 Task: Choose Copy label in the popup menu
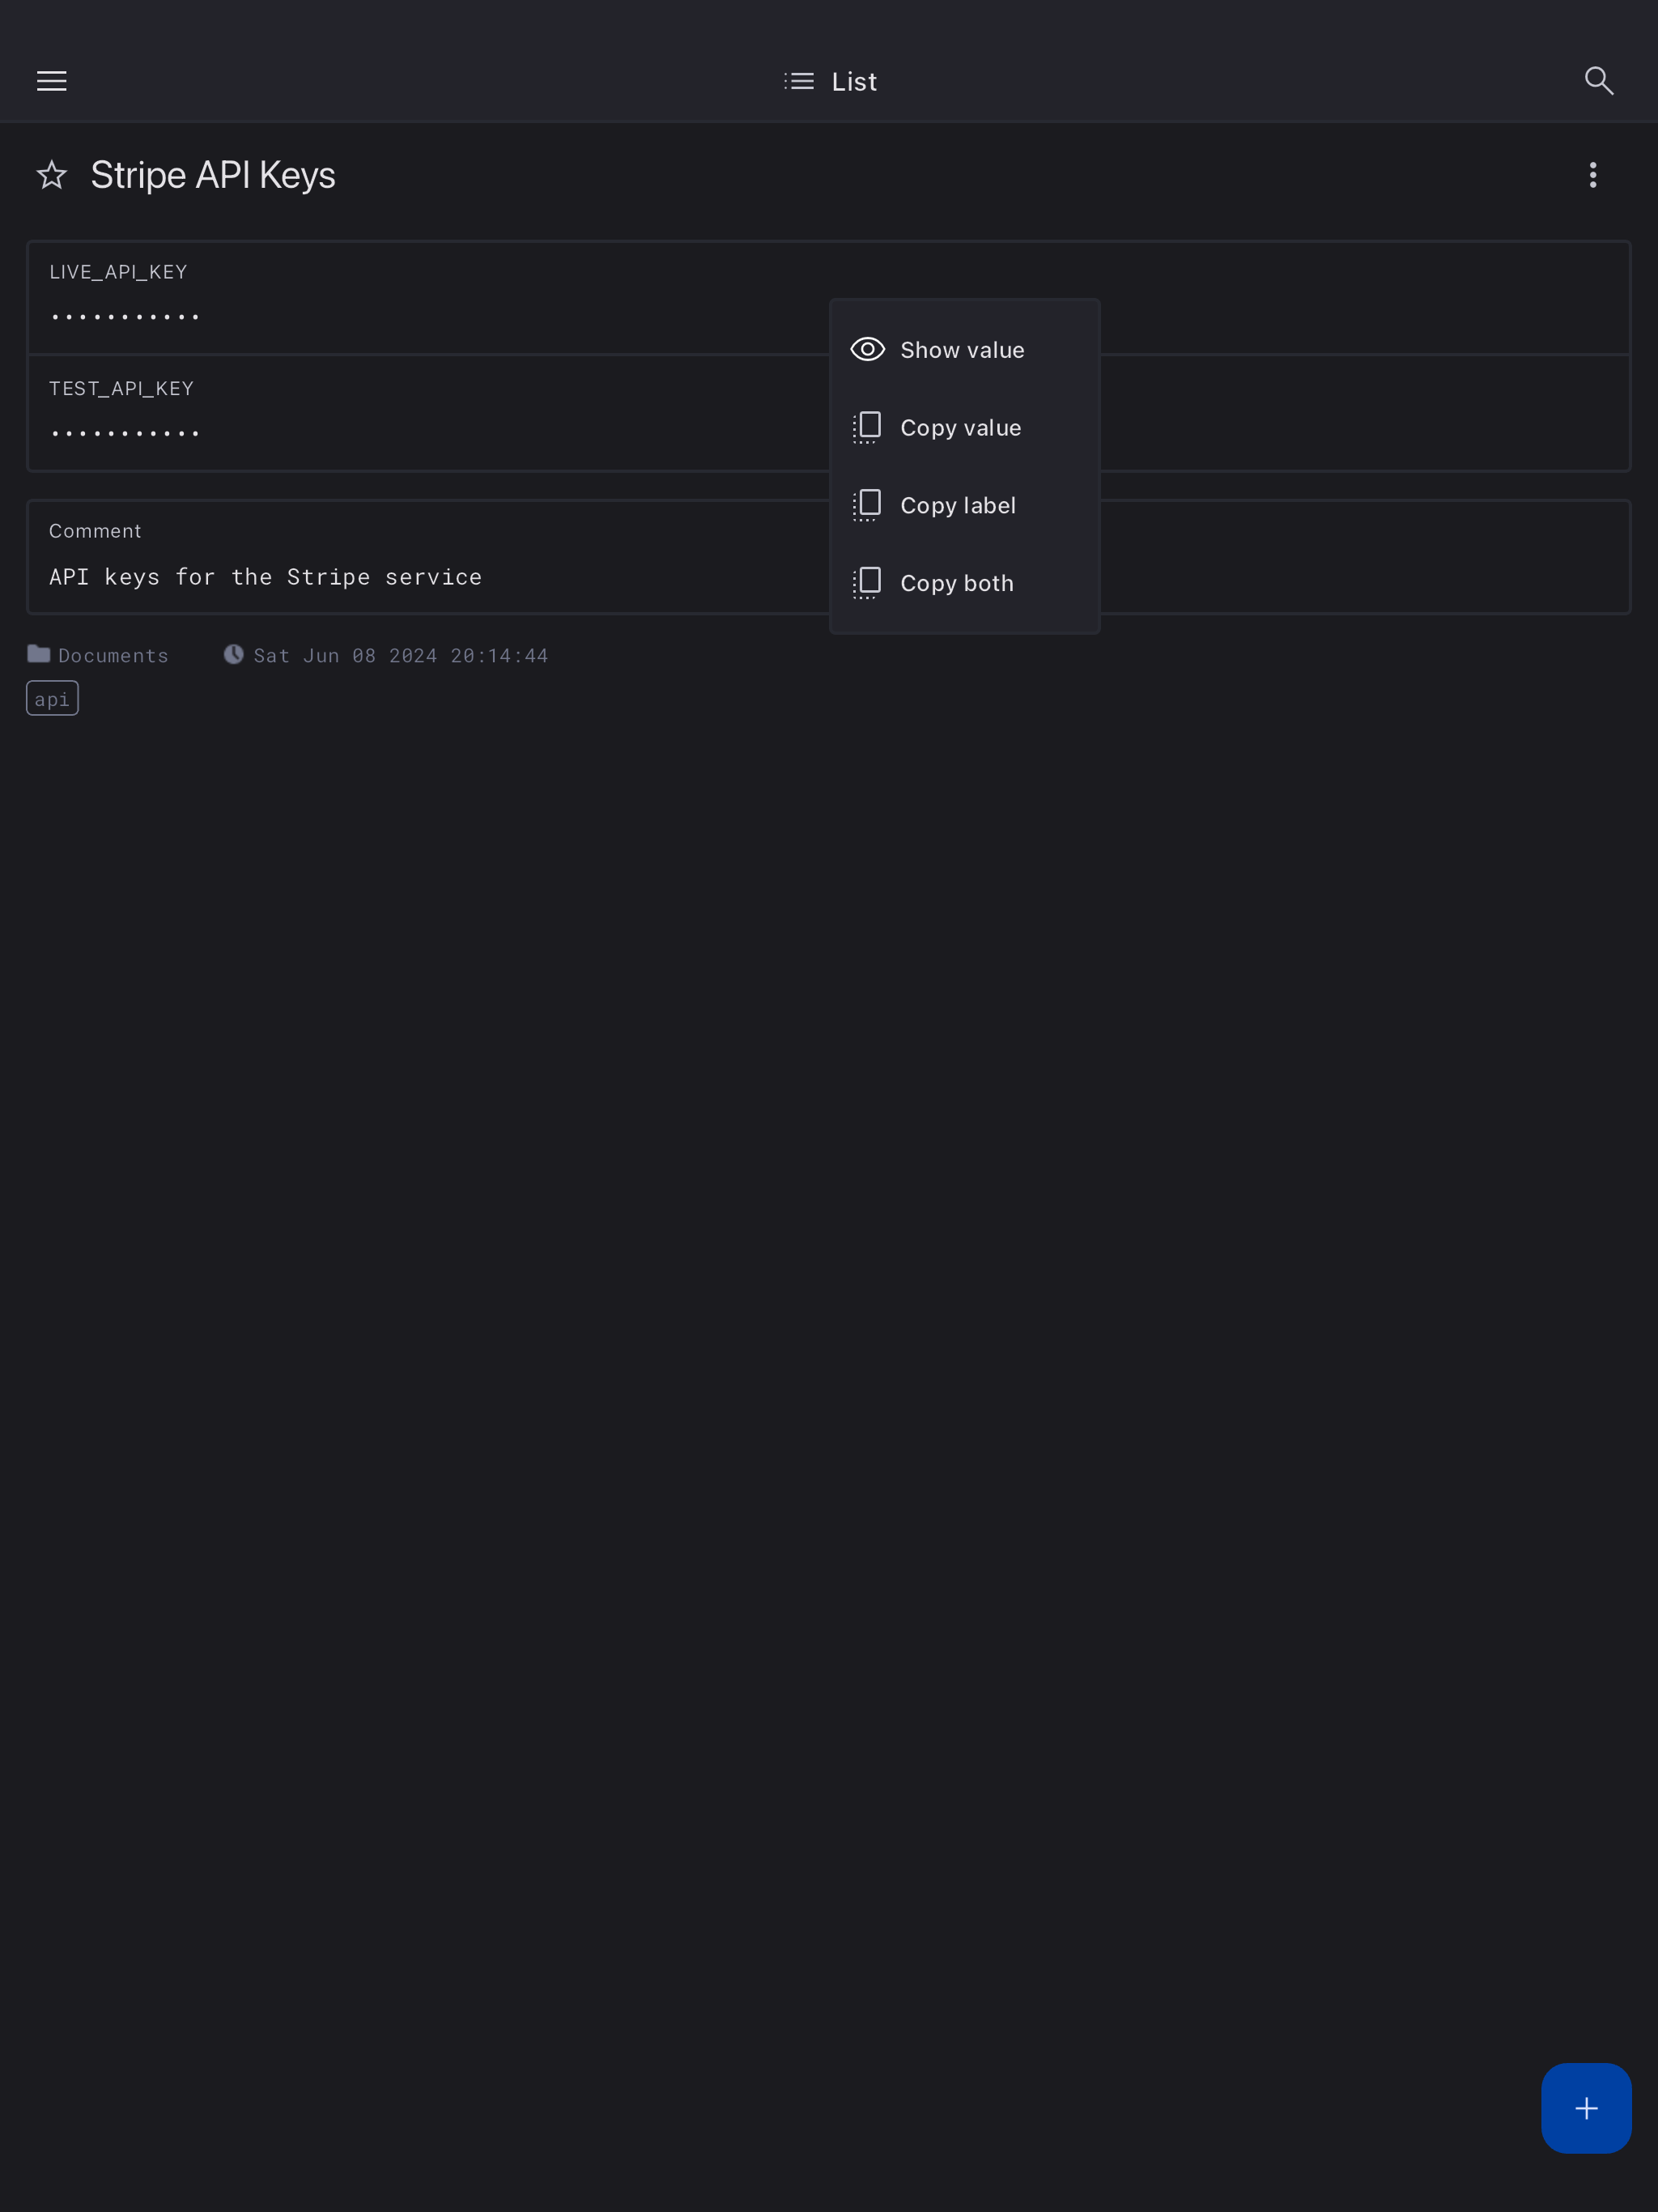click(957, 506)
